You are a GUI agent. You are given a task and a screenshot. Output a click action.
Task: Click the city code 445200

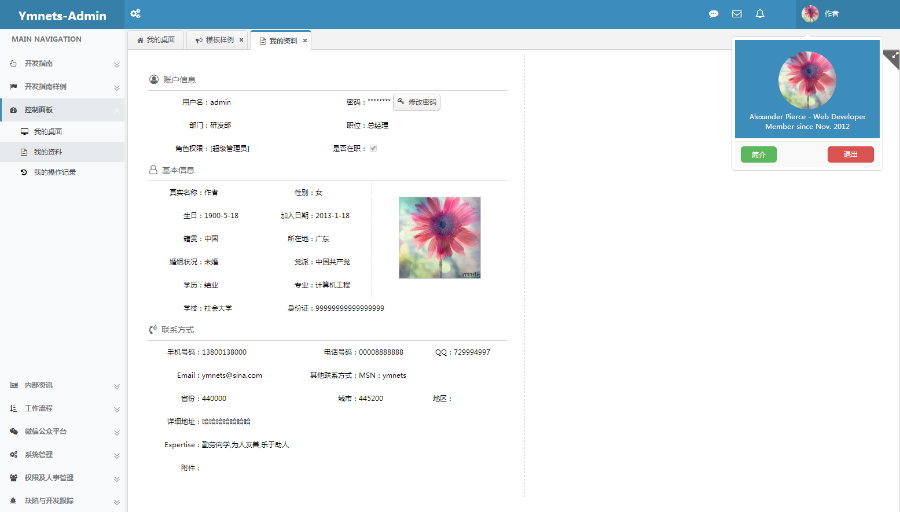[x=371, y=398]
